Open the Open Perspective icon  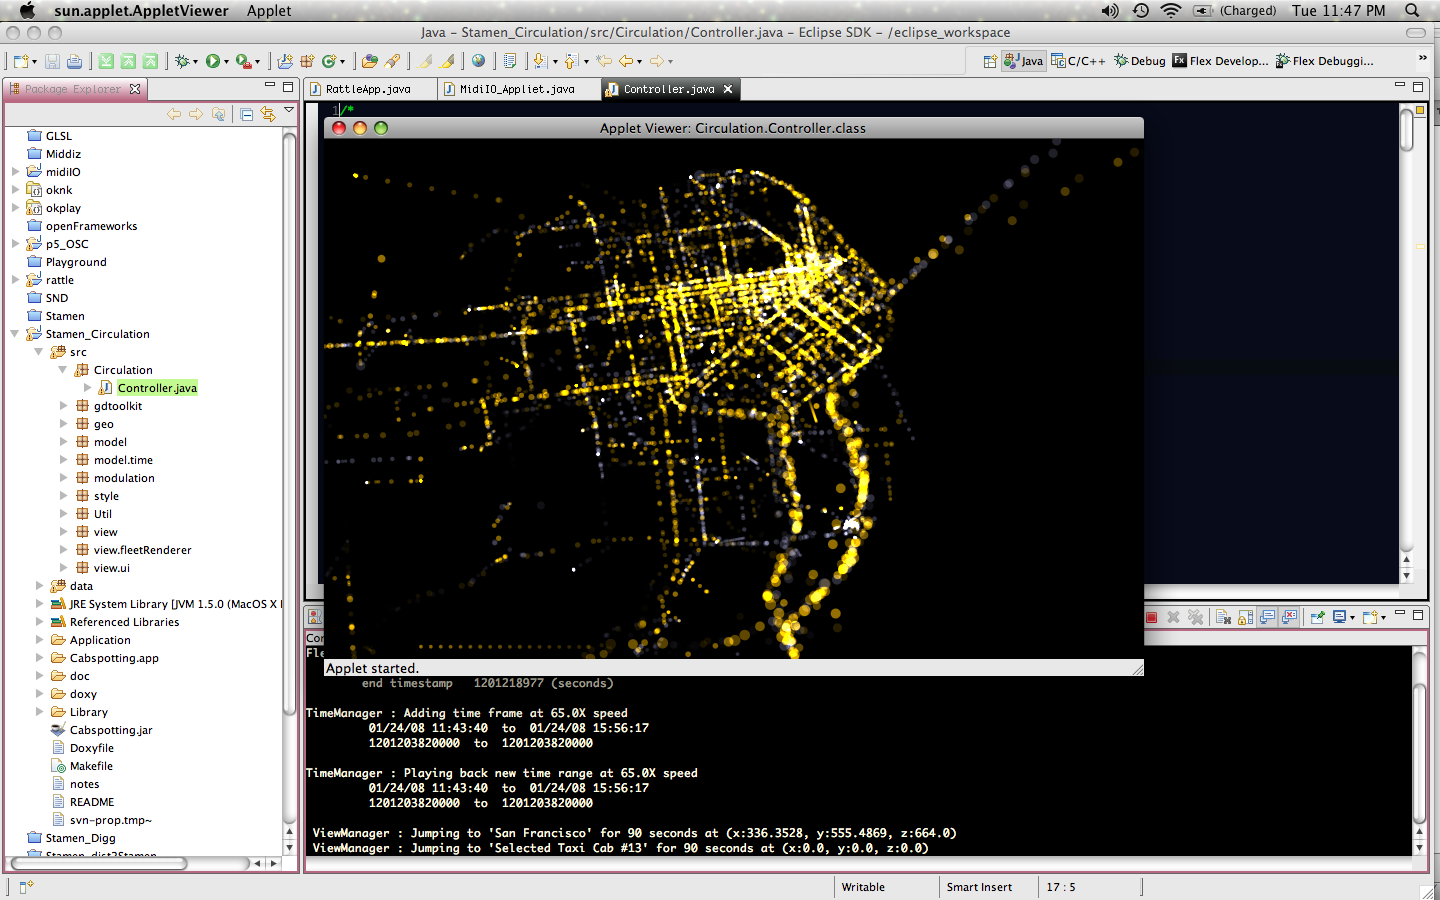[989, 61]
